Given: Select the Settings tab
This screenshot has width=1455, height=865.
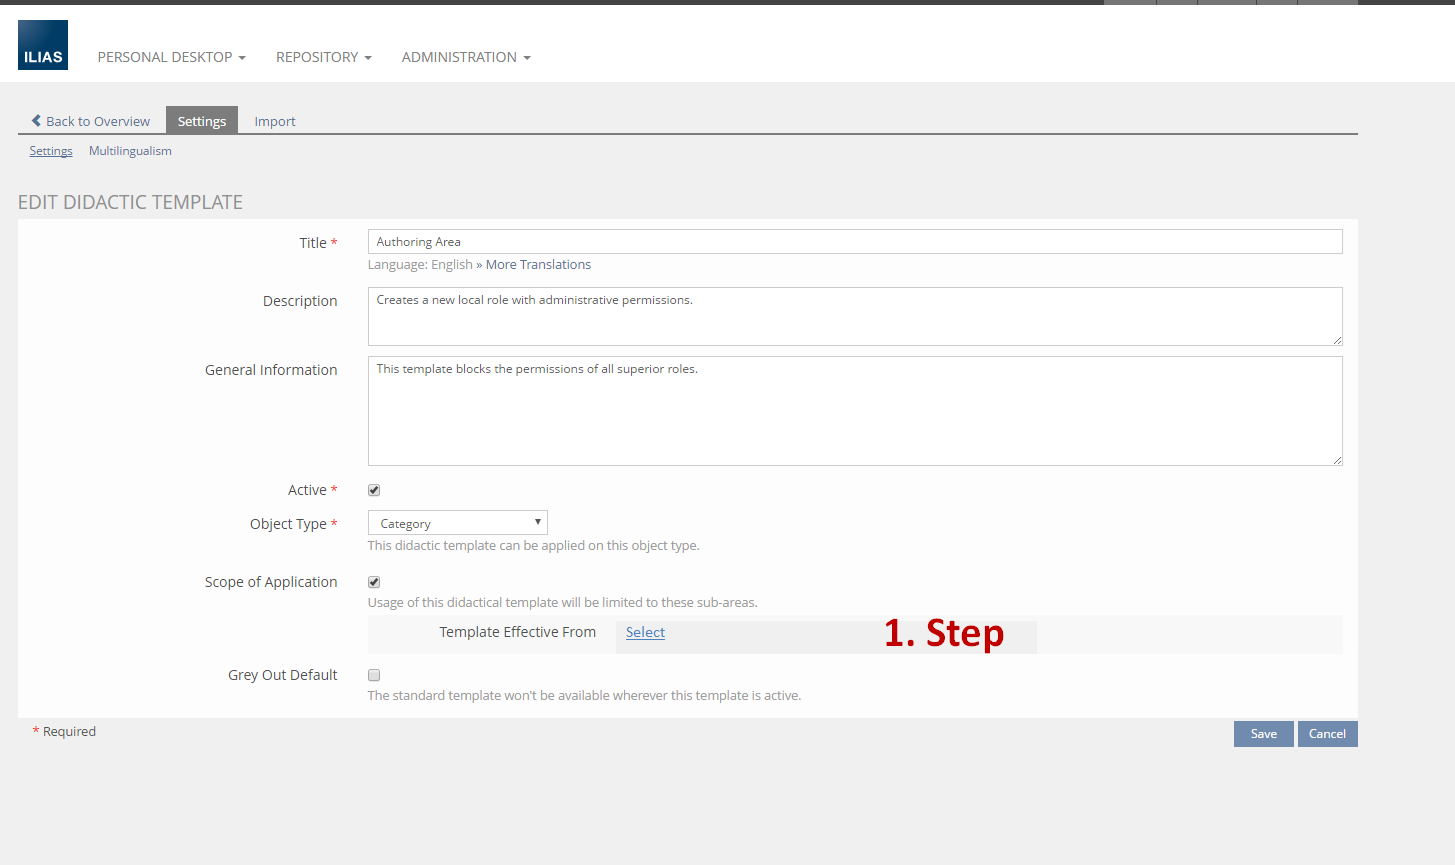Looking at the screenshot, I should [x=201, y=121].
